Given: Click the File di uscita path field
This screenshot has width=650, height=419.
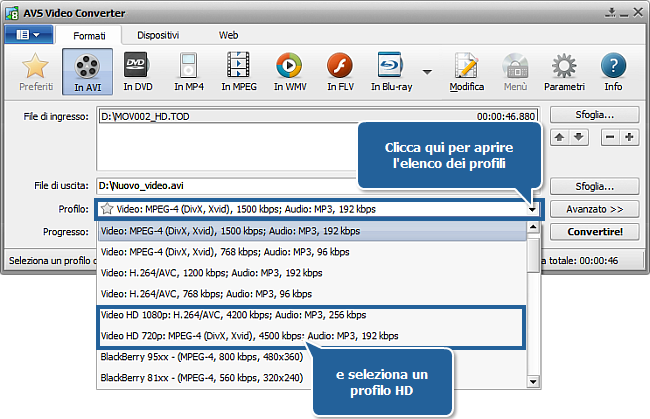Looking at the screenshot, I should 228,186.
